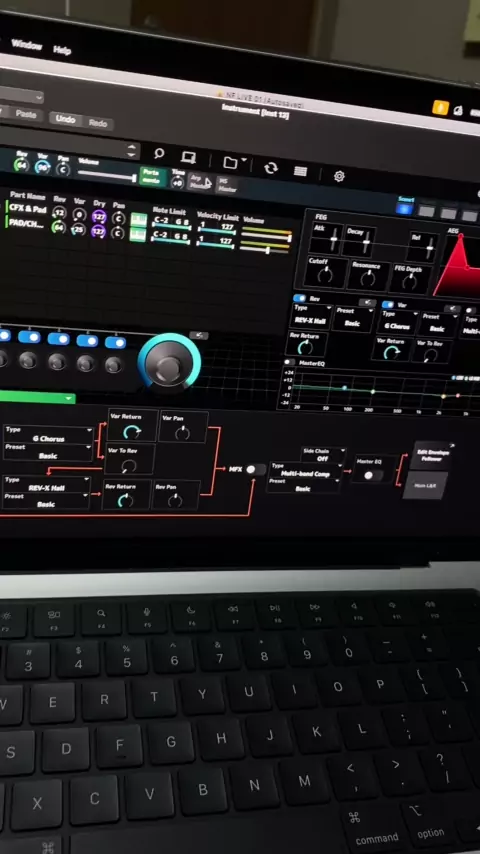This screenshot has height=854, width=480.
Task: Open Var Type dropdown showing G Chorus
Action: pyautogui.click(x=399, y=321)
